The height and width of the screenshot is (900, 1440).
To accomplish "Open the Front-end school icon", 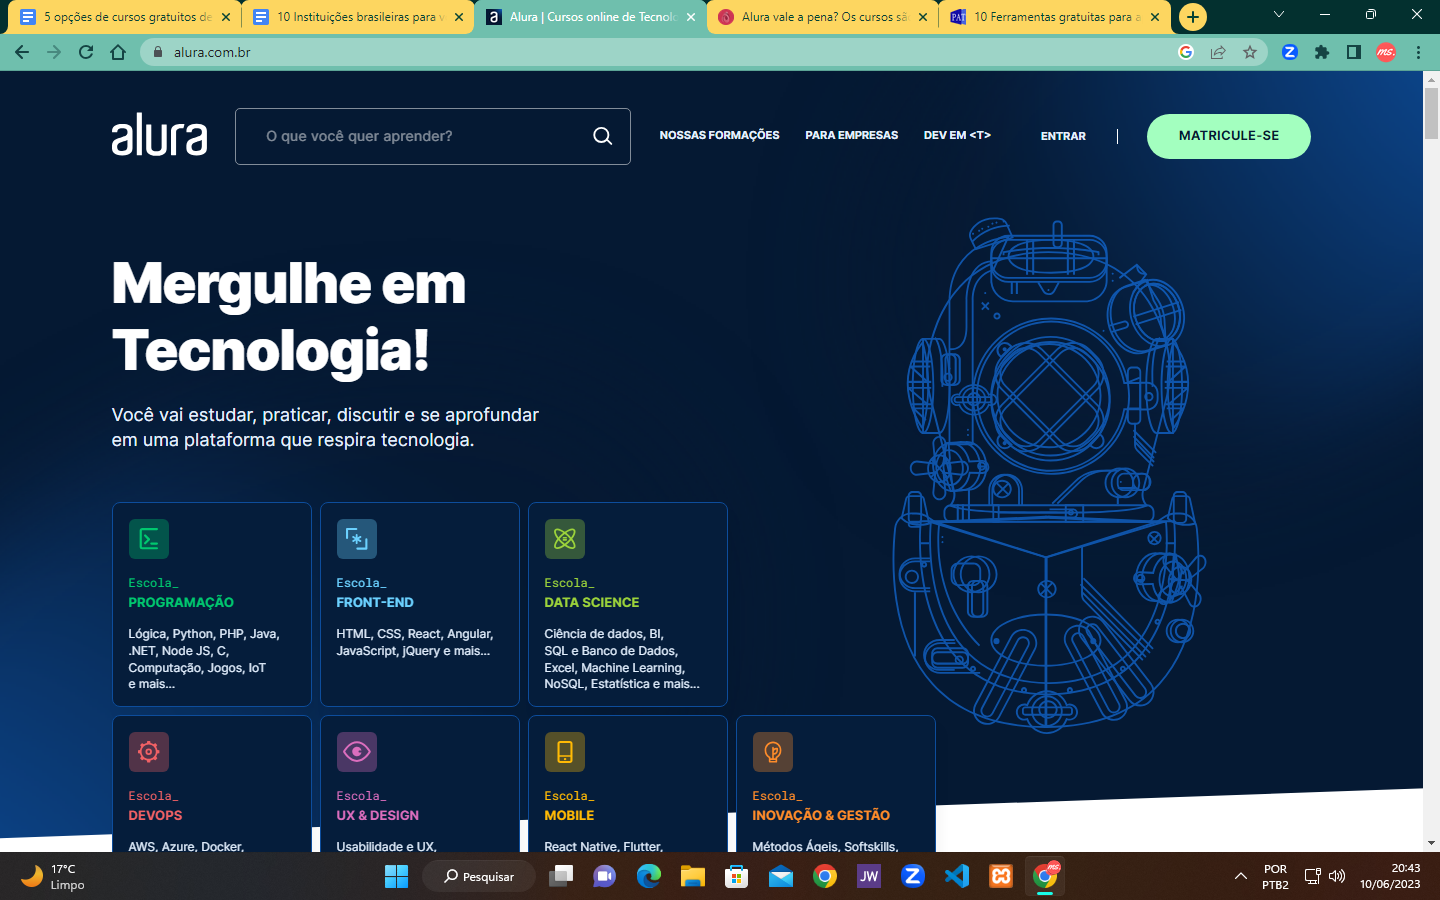I will point(357,539).
